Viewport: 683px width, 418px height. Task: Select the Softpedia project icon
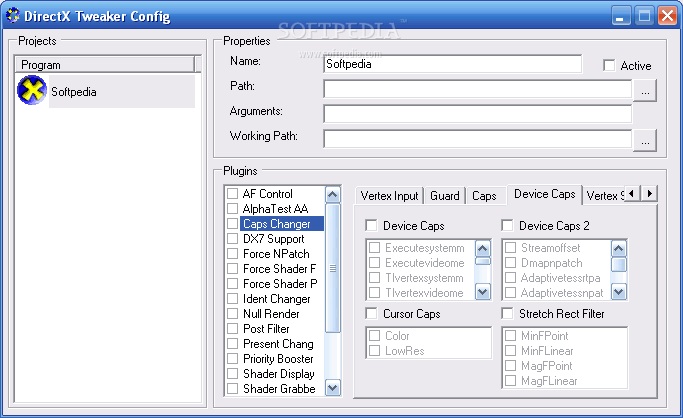(x=32, y=91)
